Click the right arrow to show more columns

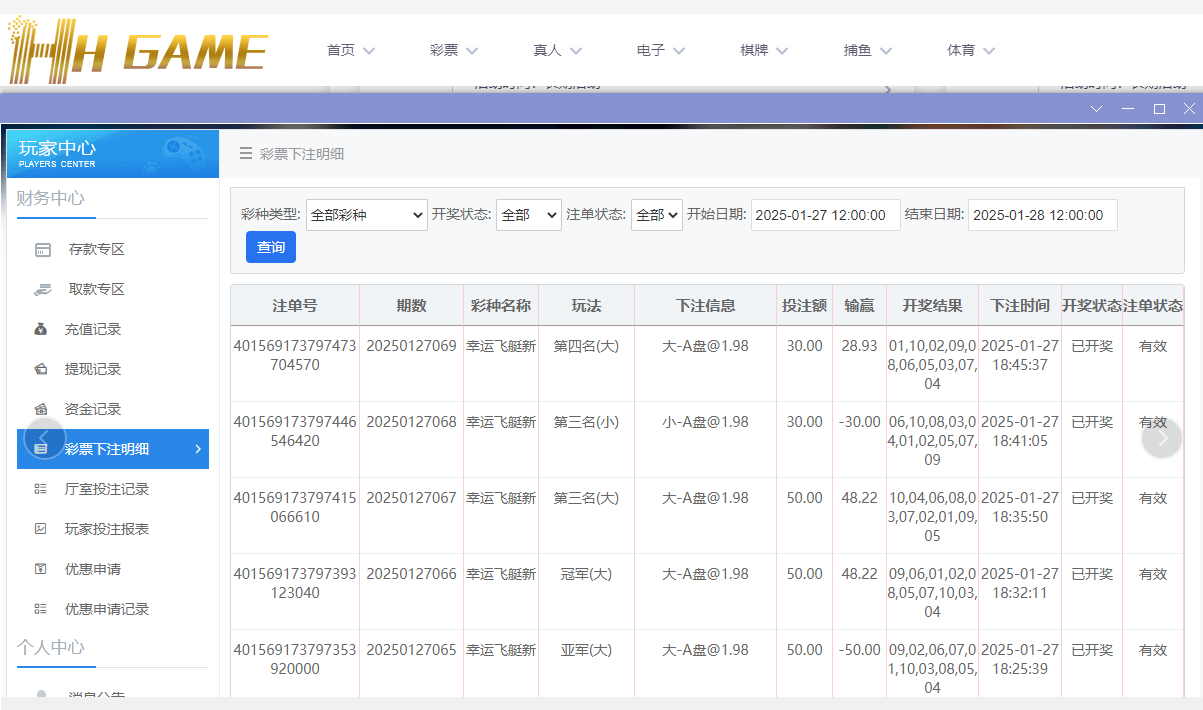[1162, 437]
